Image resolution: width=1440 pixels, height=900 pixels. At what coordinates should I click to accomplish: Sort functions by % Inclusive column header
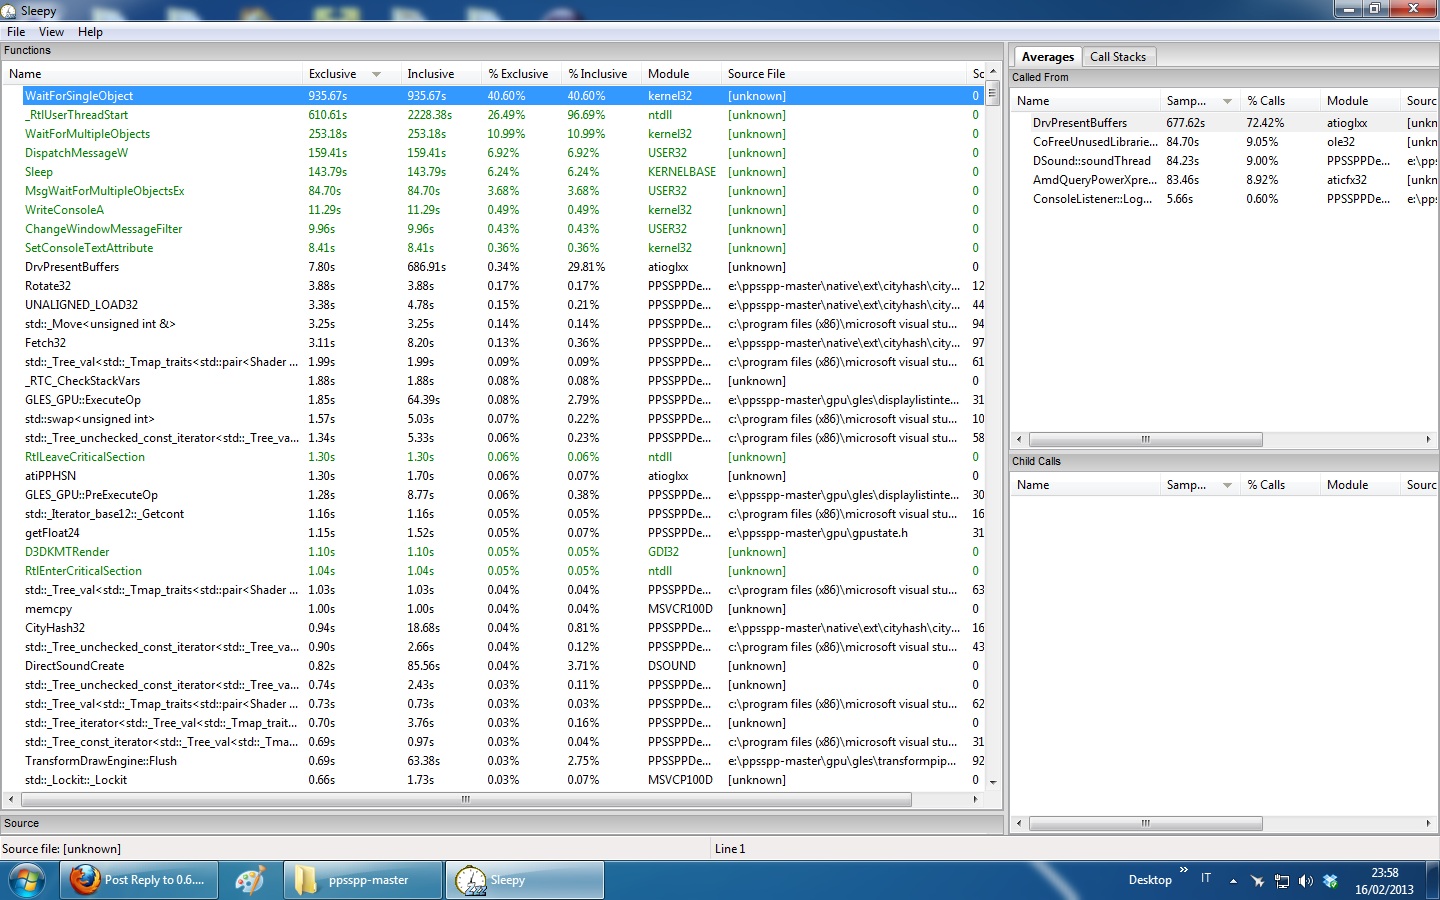coord(597,74)
